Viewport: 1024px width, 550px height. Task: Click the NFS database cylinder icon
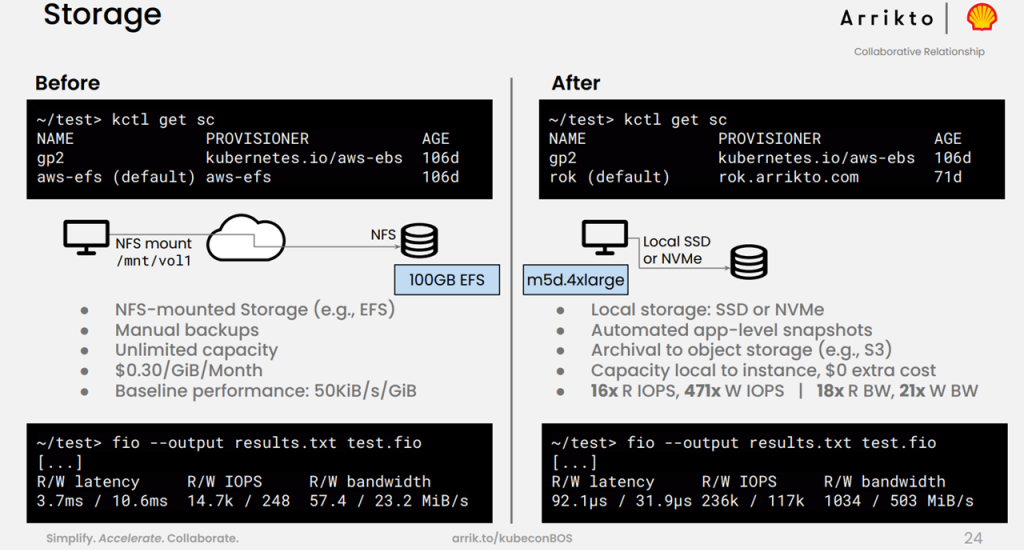419,240
